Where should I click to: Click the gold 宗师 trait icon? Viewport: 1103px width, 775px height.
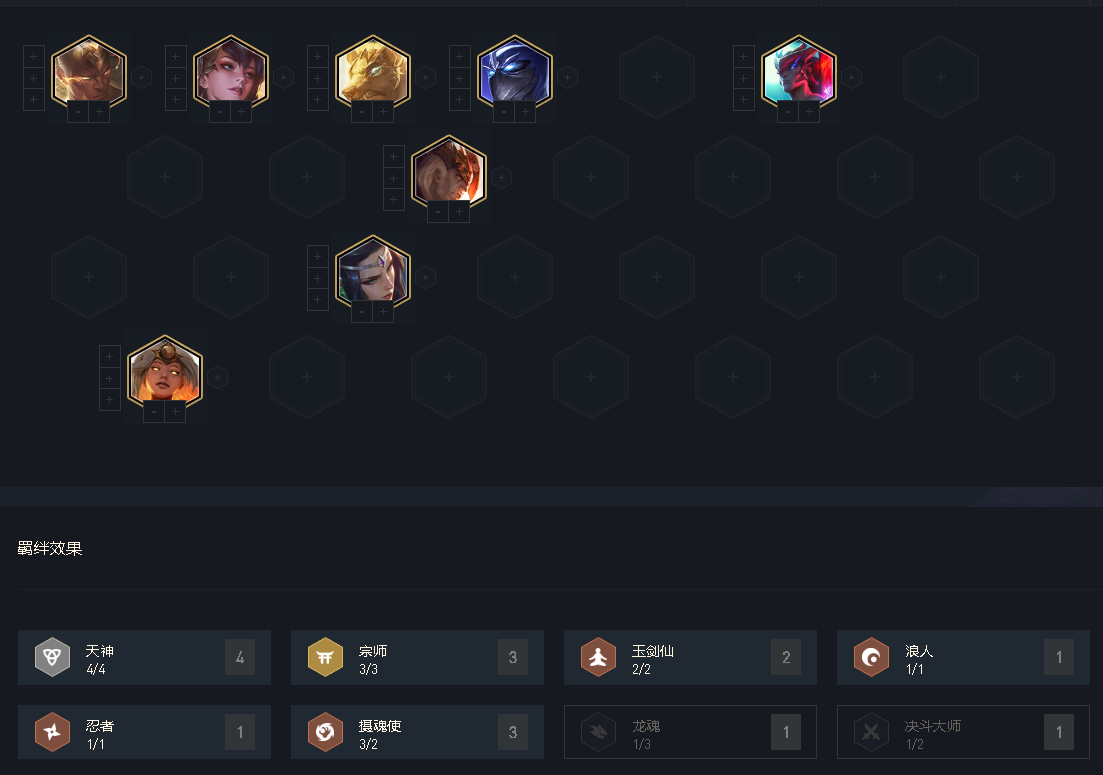click(x=325, y=657)
